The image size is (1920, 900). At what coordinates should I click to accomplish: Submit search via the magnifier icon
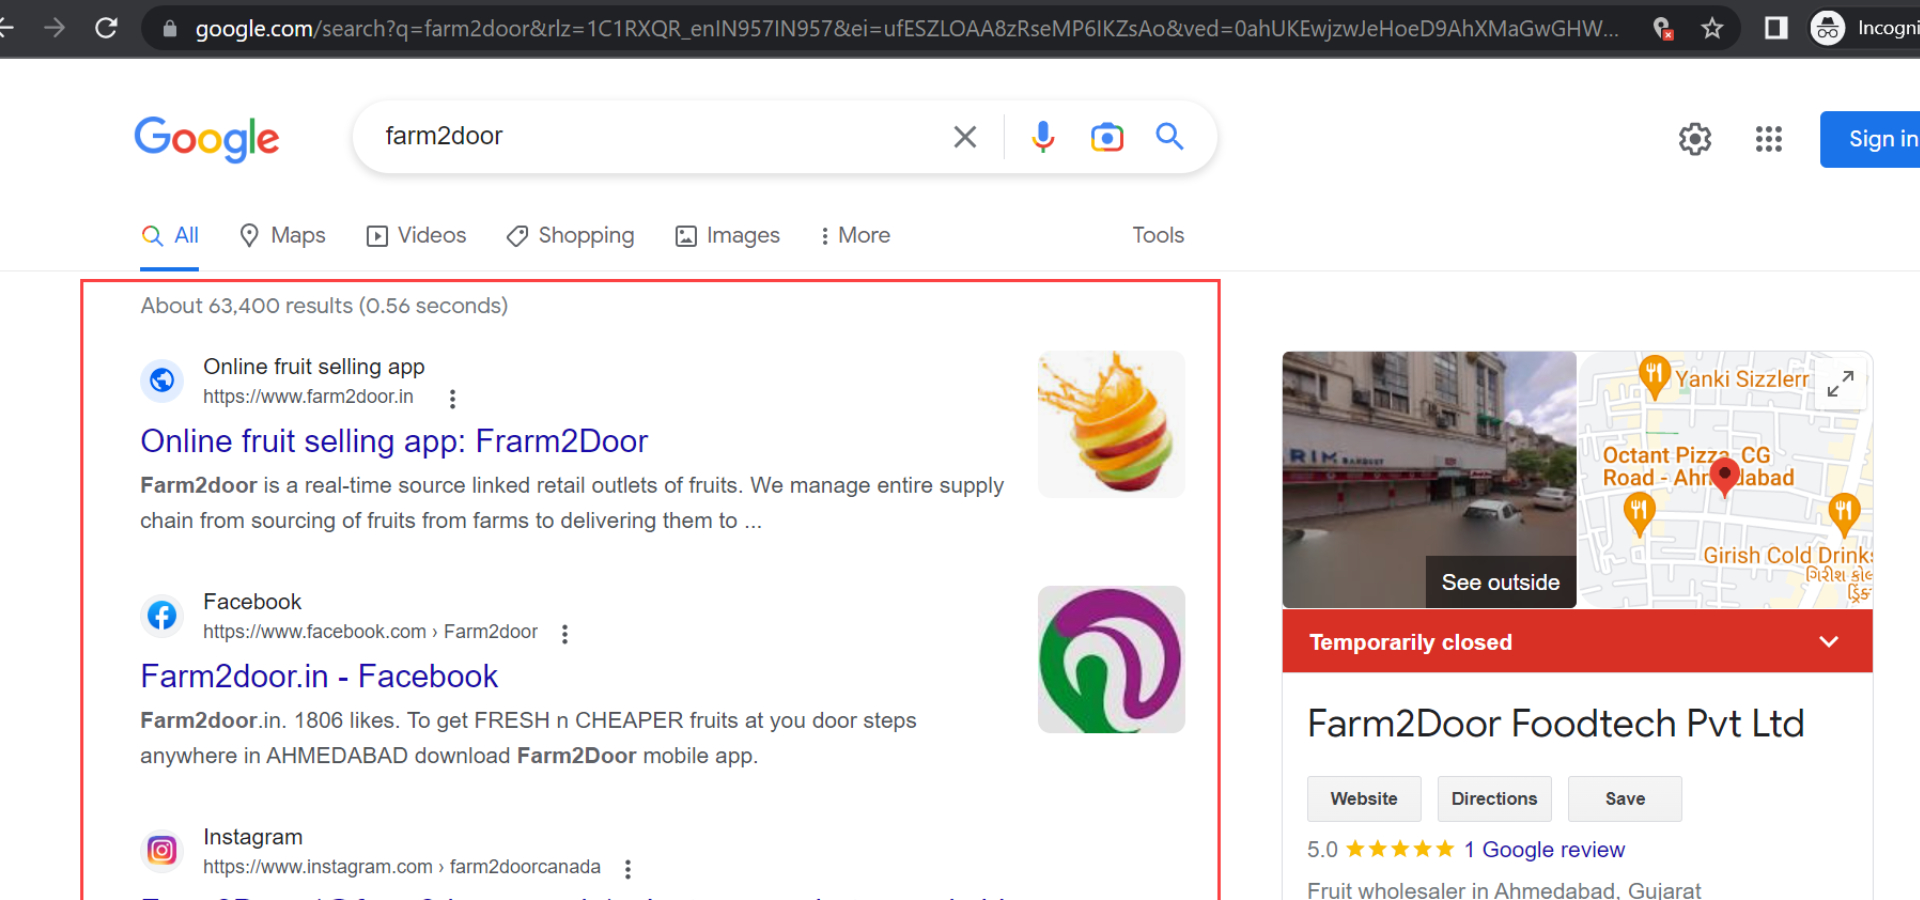[x=1169, y=136]
